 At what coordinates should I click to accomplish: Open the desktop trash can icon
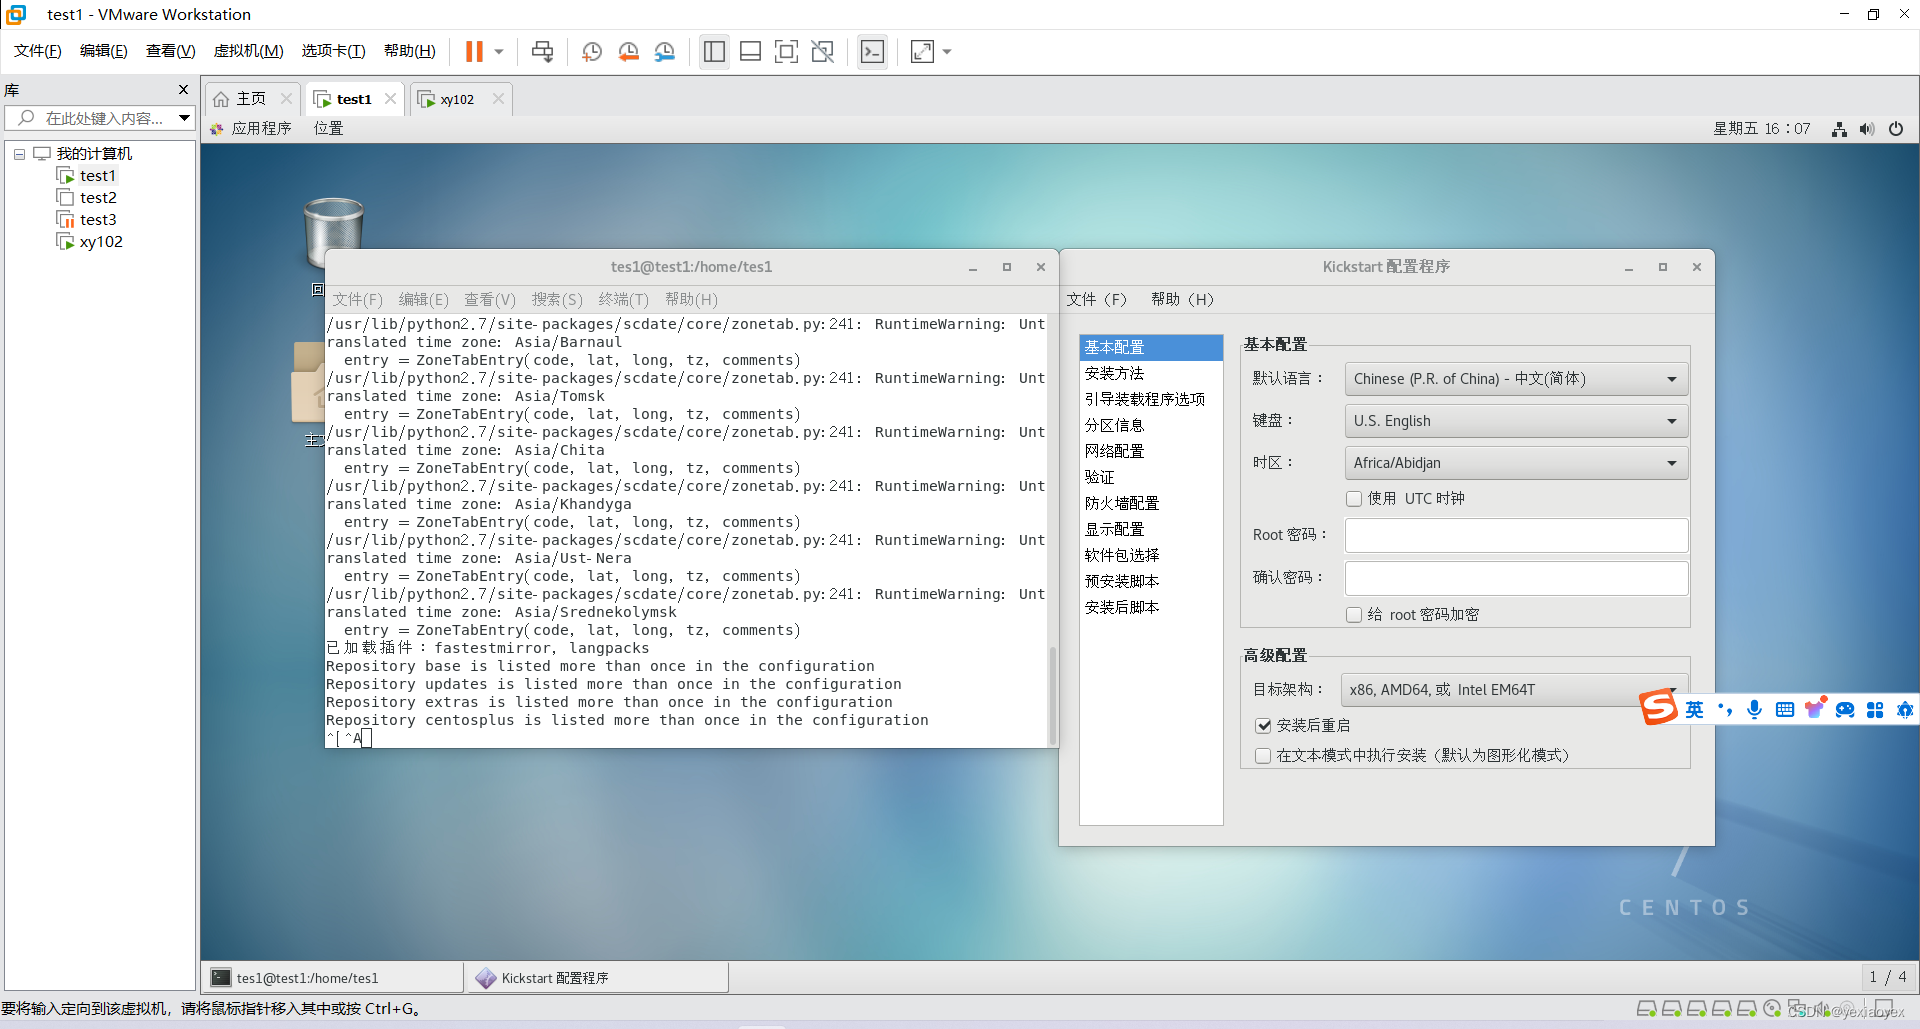(x=333, y=233)
